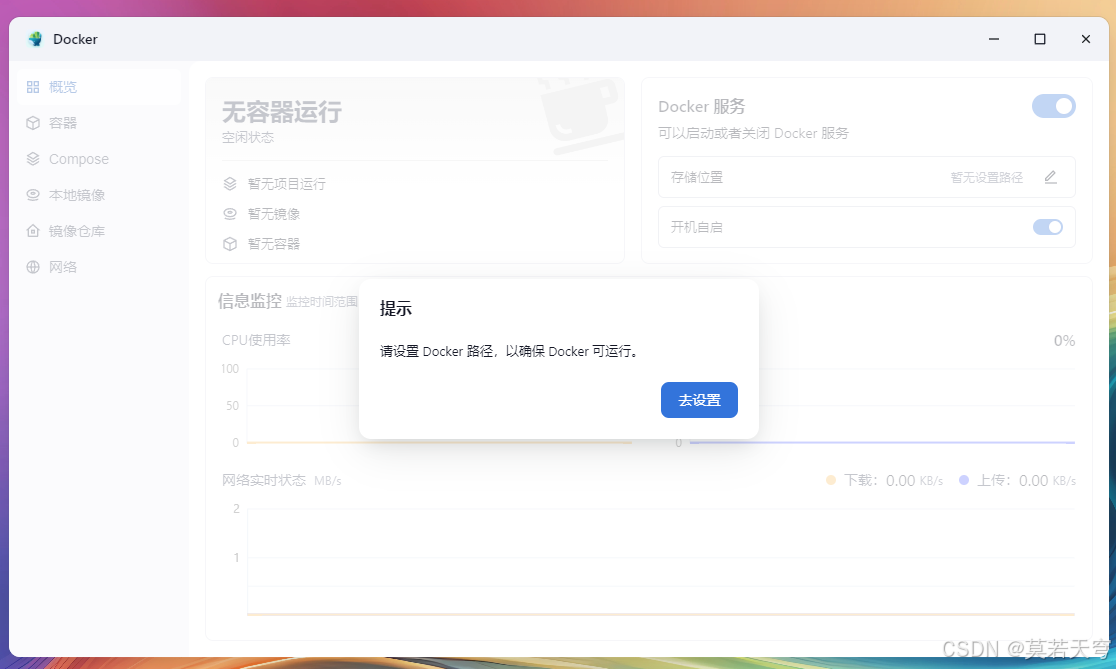
Task: Click the 信息监控 heading
Action: [250, 301]
